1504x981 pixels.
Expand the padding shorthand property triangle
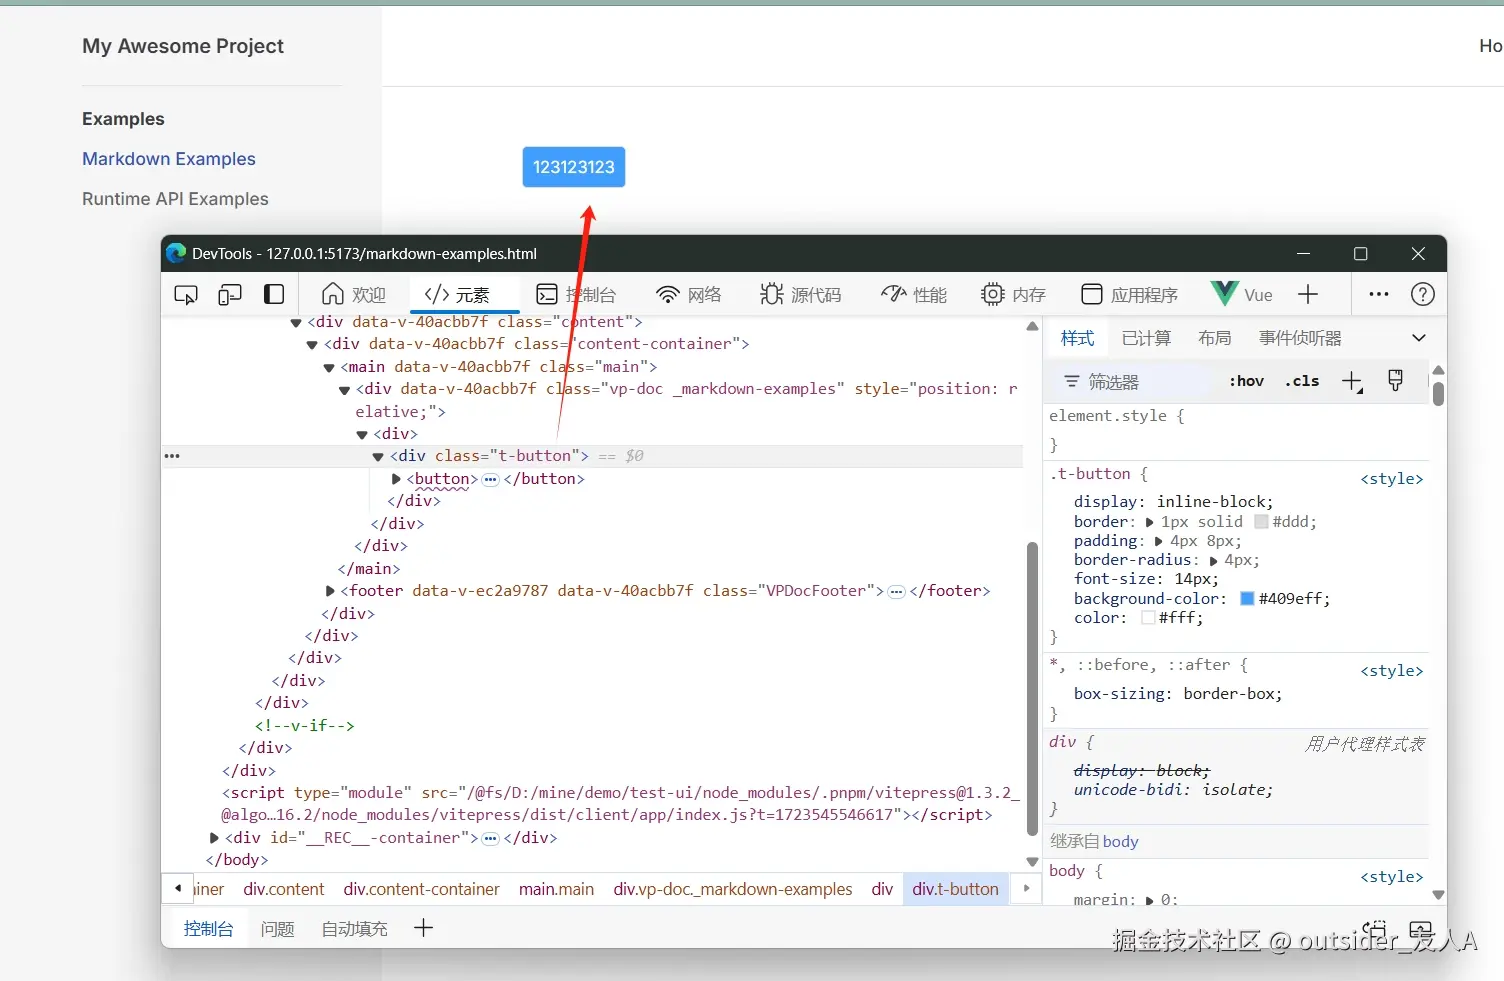tap(1159, 541)
